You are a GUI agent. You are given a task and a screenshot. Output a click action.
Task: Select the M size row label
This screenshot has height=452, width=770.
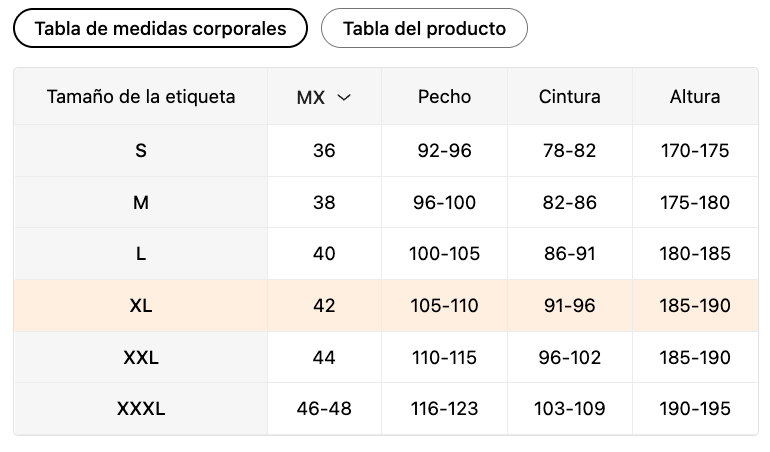point(141,202)
